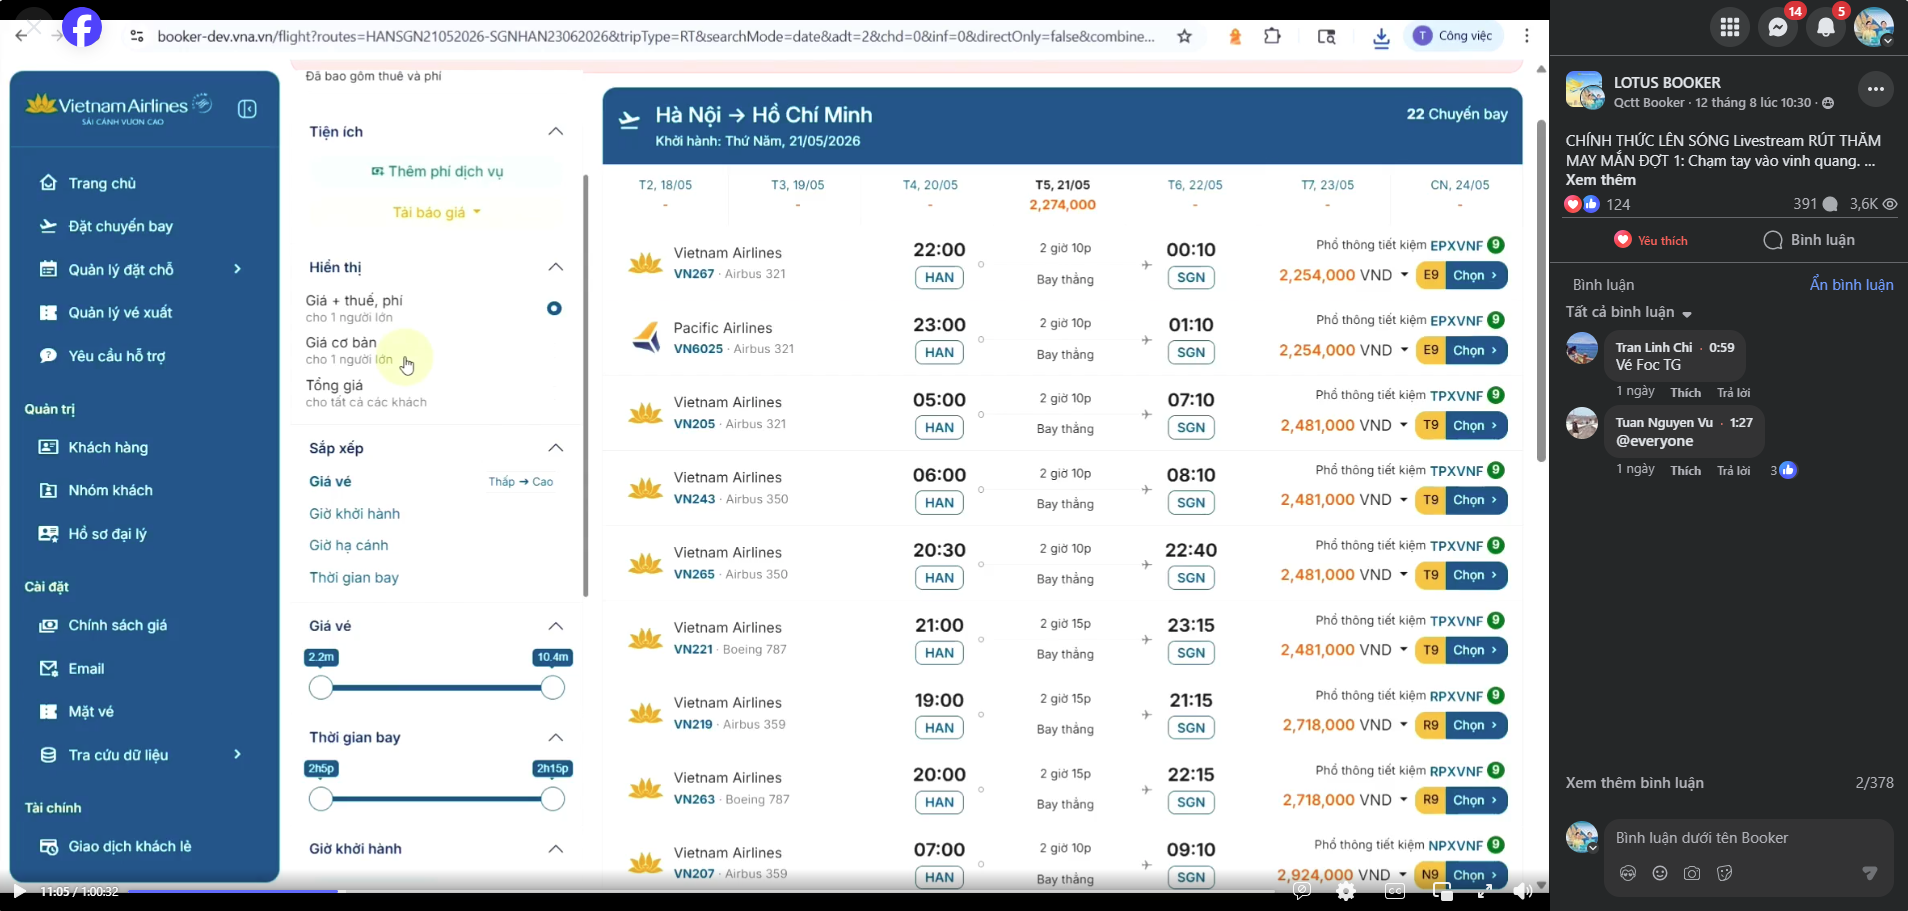Image resolution: width=1908 pixels, height=911 pixels.
Task: Click the send comment arrow
Action: point(1870,873)
